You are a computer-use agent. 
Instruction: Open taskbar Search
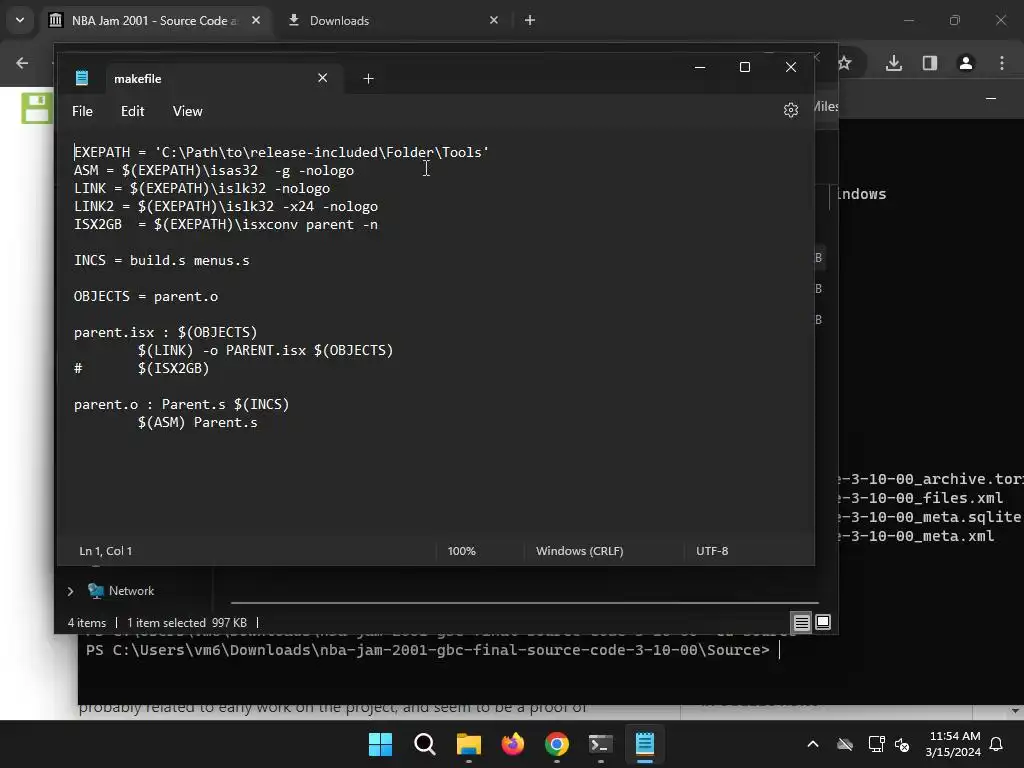(x=424, y=744)
